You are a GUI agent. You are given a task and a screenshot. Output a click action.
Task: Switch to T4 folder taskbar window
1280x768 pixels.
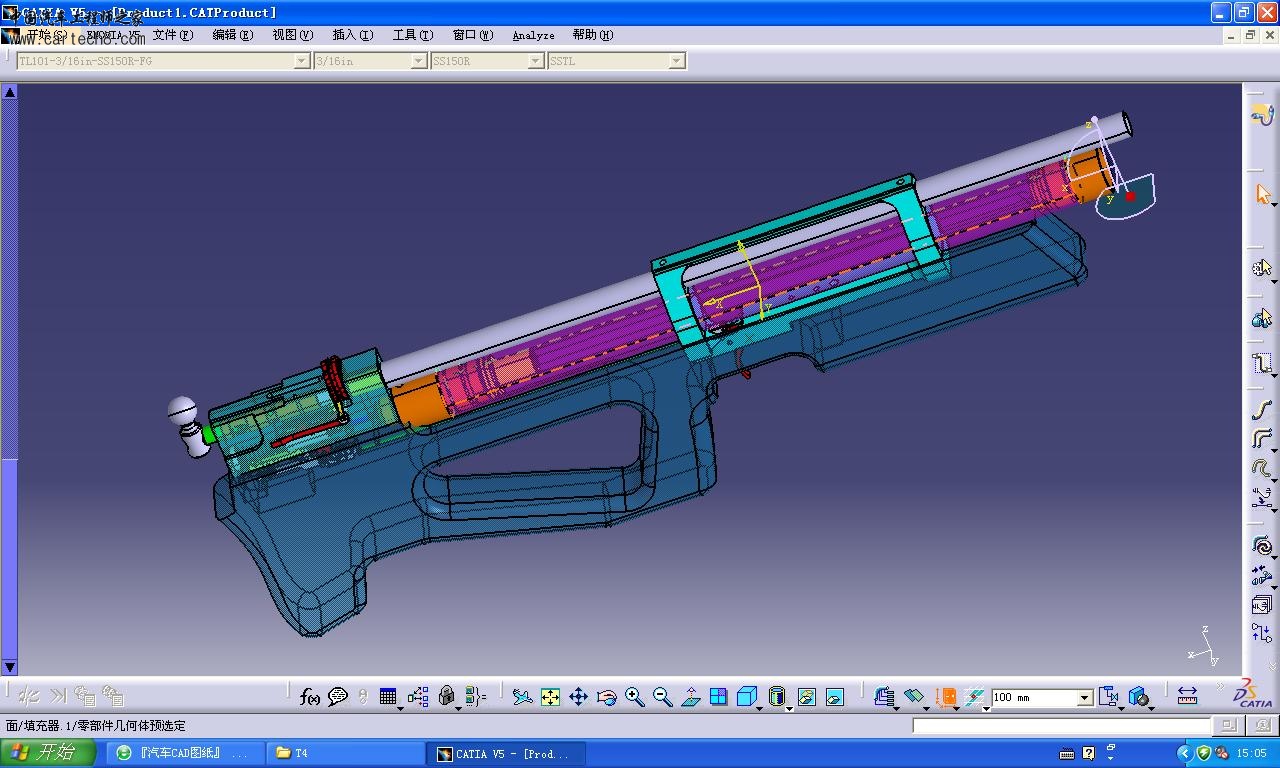point(346,753)
